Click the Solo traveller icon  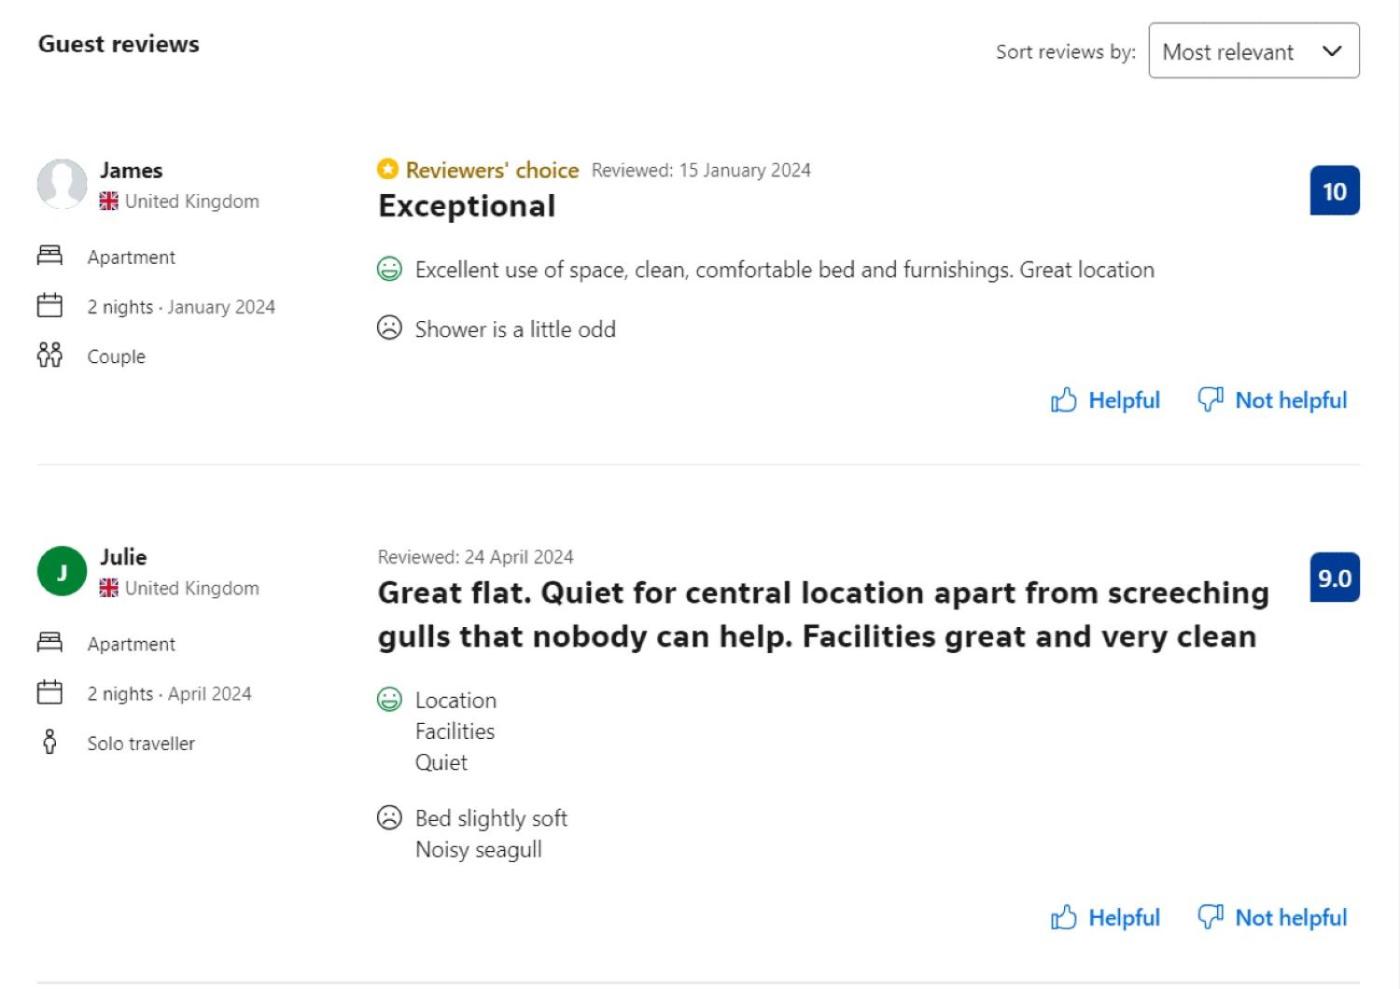click(49, 742)
